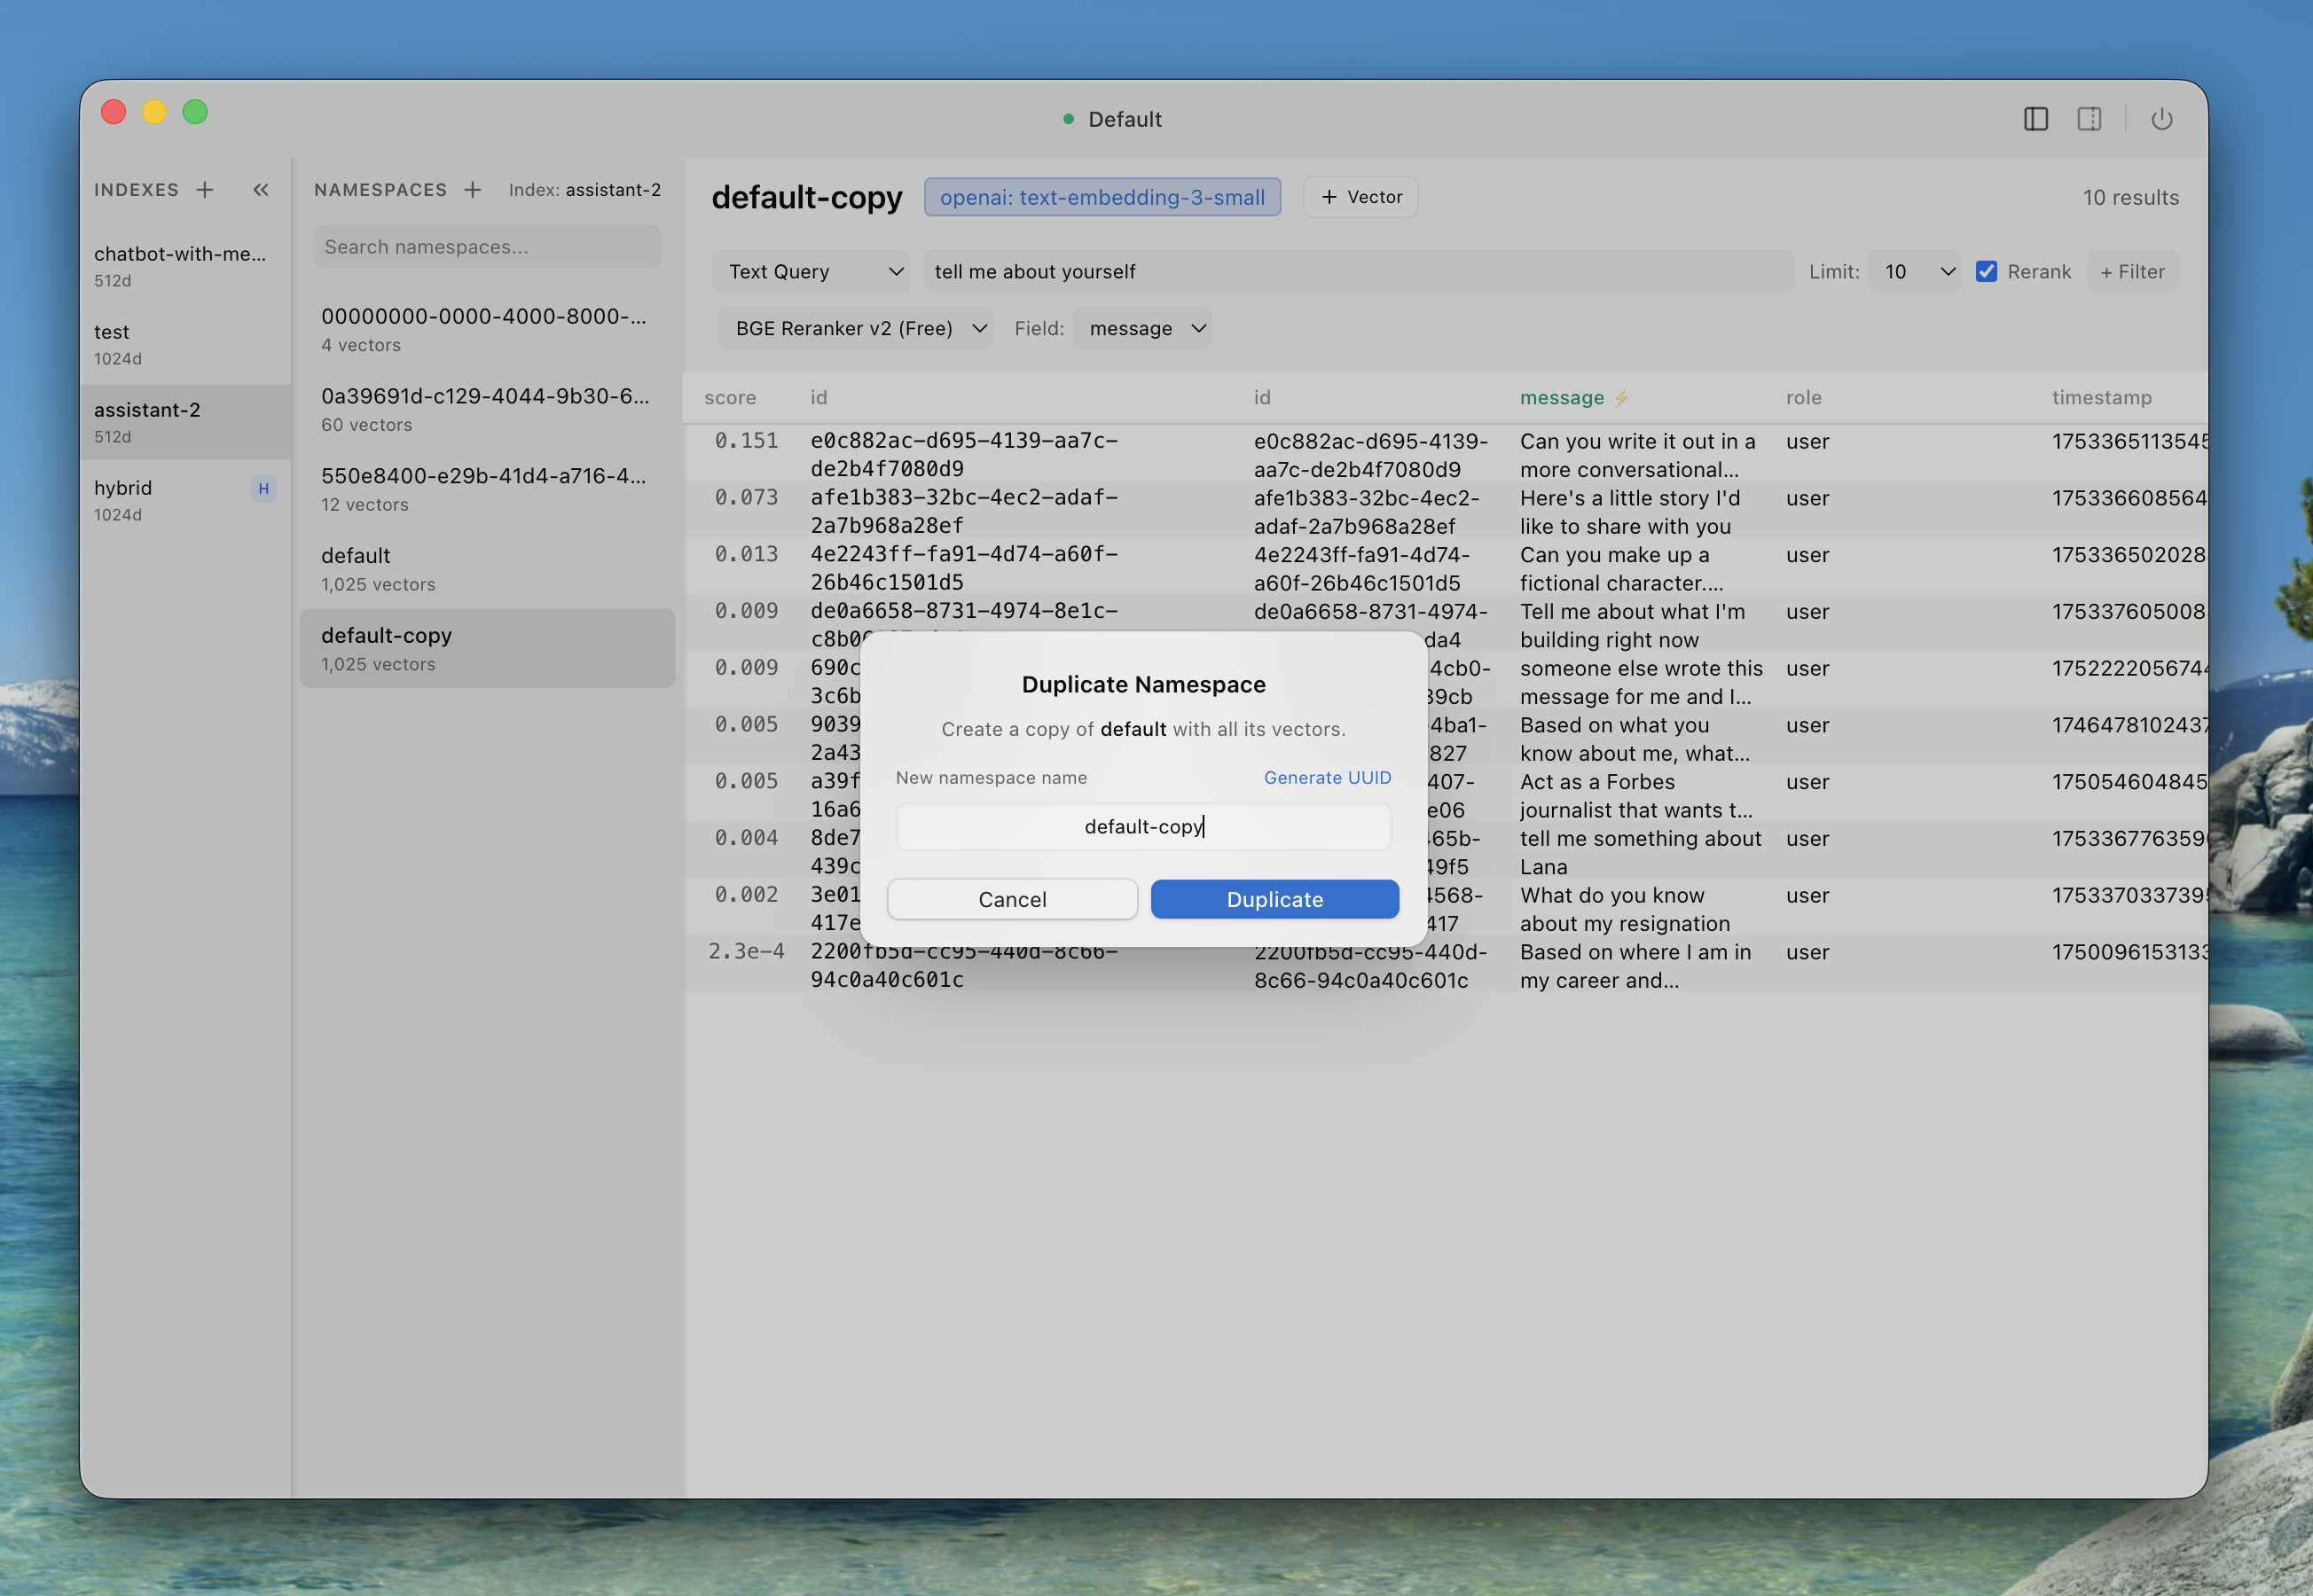
Task: Click the blue Duplicate button
Action: pos(1274,899)
